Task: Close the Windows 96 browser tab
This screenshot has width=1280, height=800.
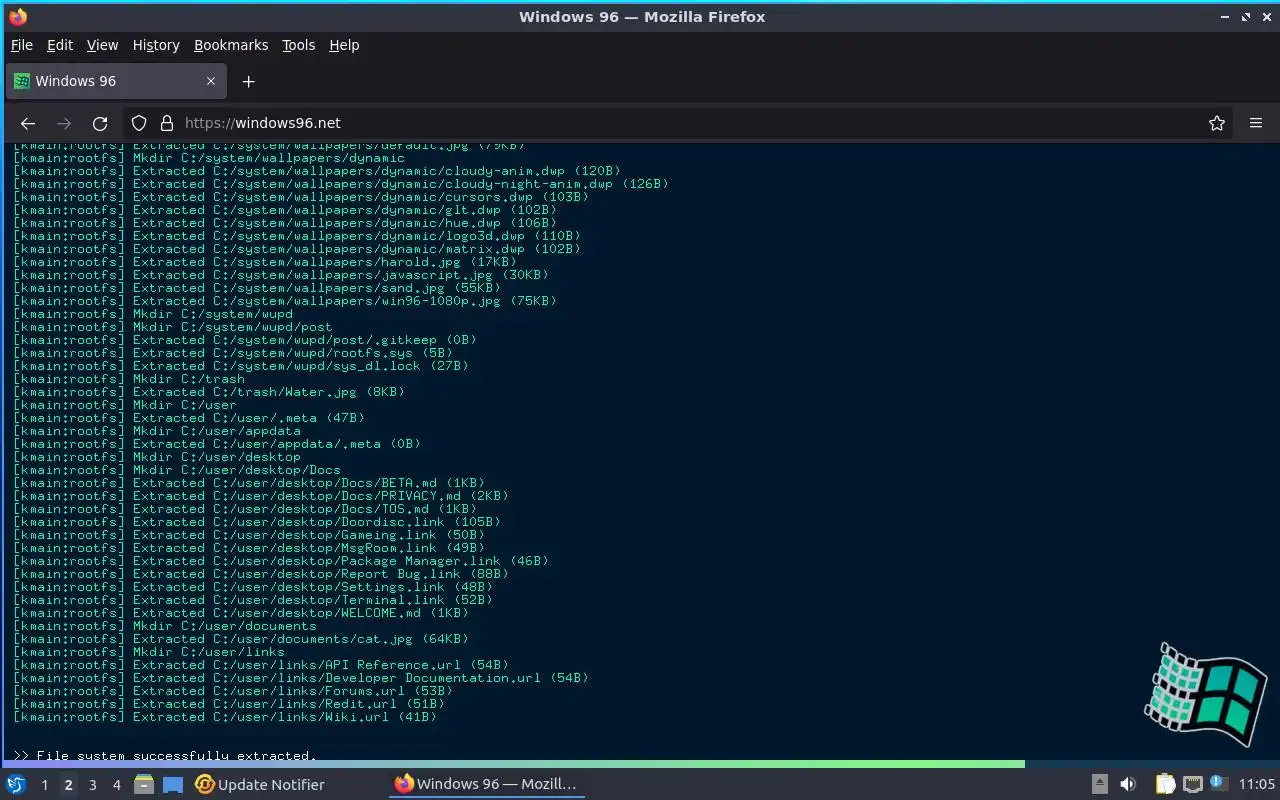Action: 210,81
